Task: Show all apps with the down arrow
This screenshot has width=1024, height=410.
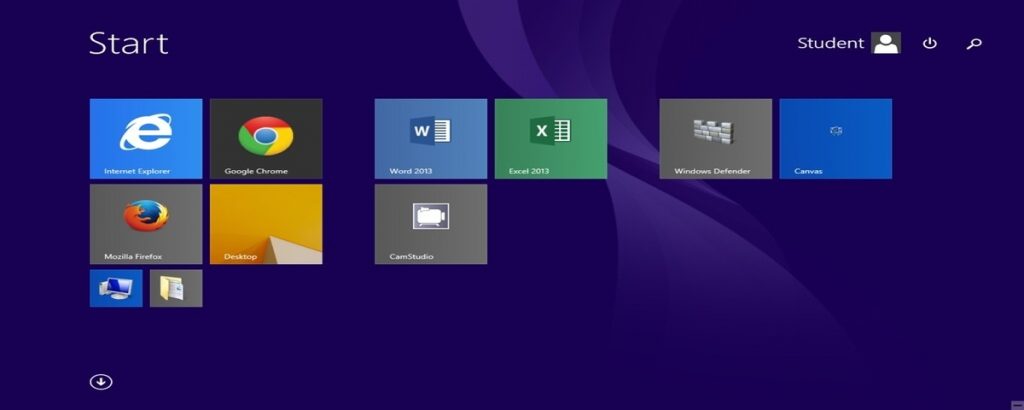Action: [101, 382]
